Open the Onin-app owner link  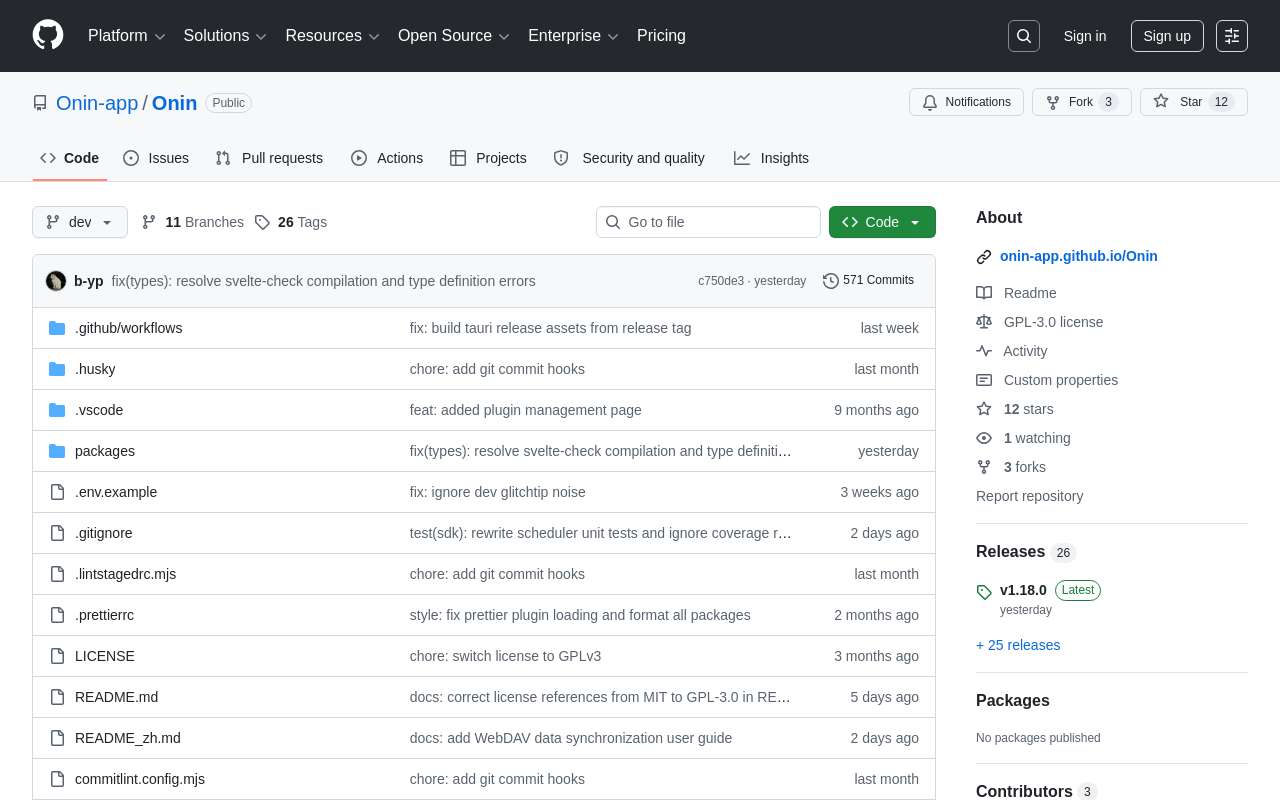[97, 103]
